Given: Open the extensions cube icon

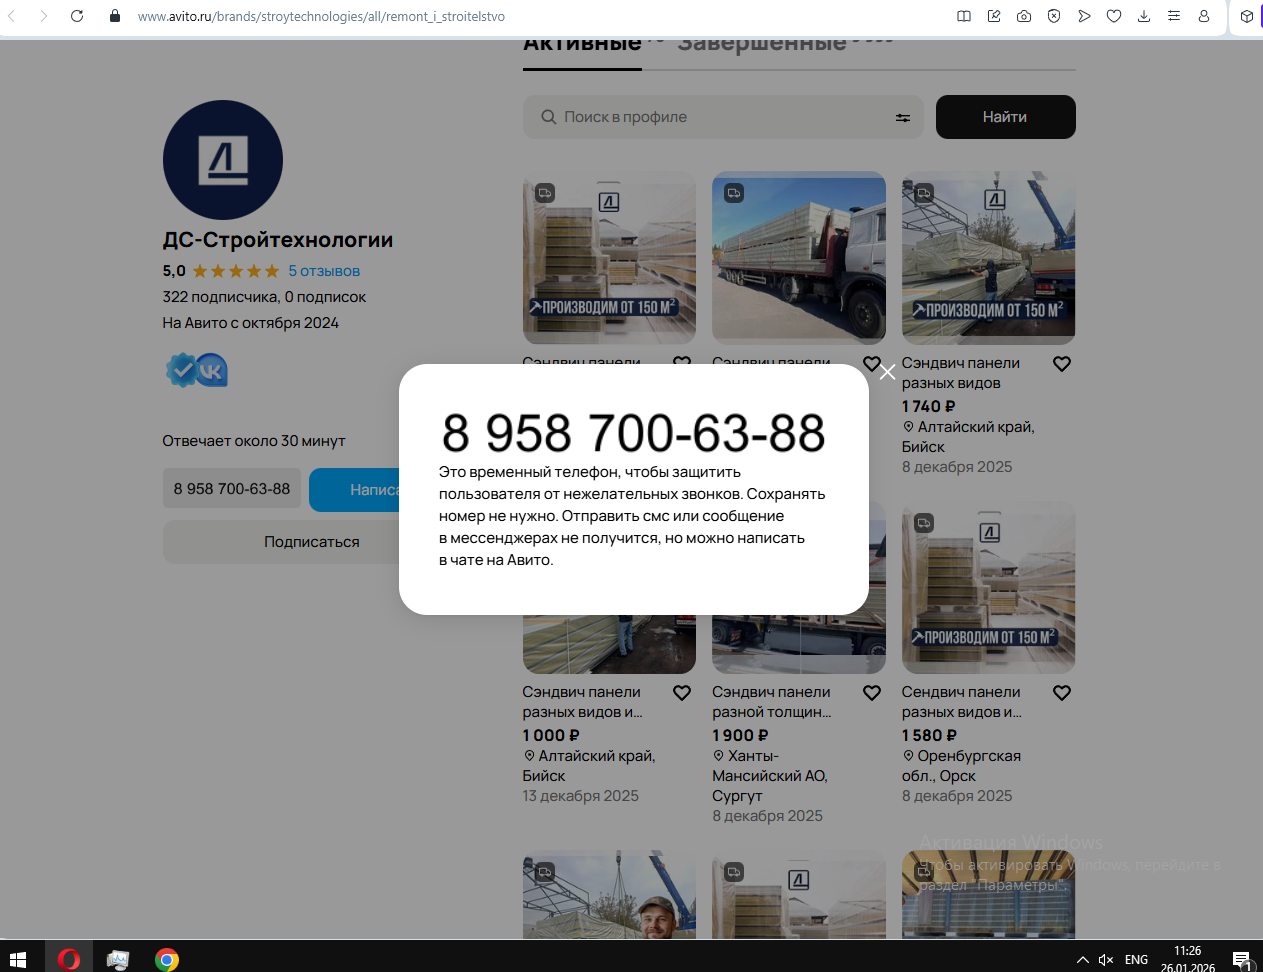Looking at the screenshot, I should (x=1246, y=16).
